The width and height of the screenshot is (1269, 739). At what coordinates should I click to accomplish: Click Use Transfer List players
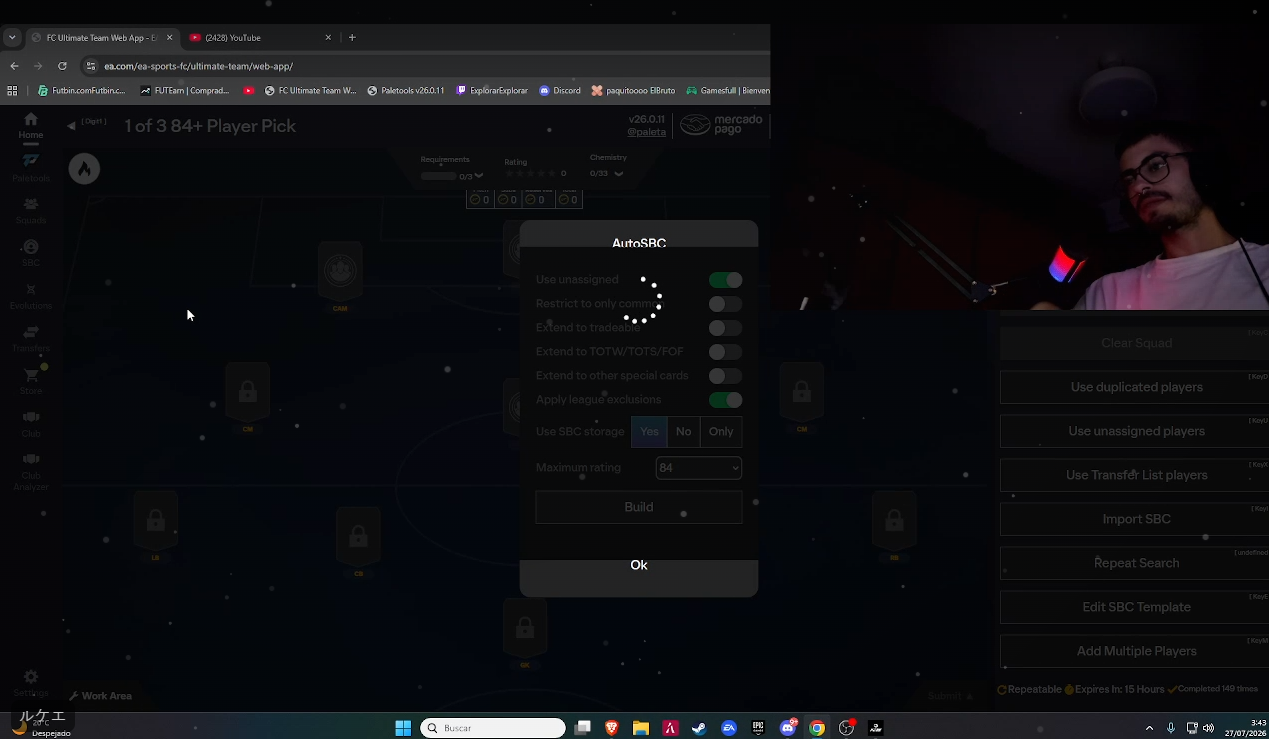[1137, 475]
